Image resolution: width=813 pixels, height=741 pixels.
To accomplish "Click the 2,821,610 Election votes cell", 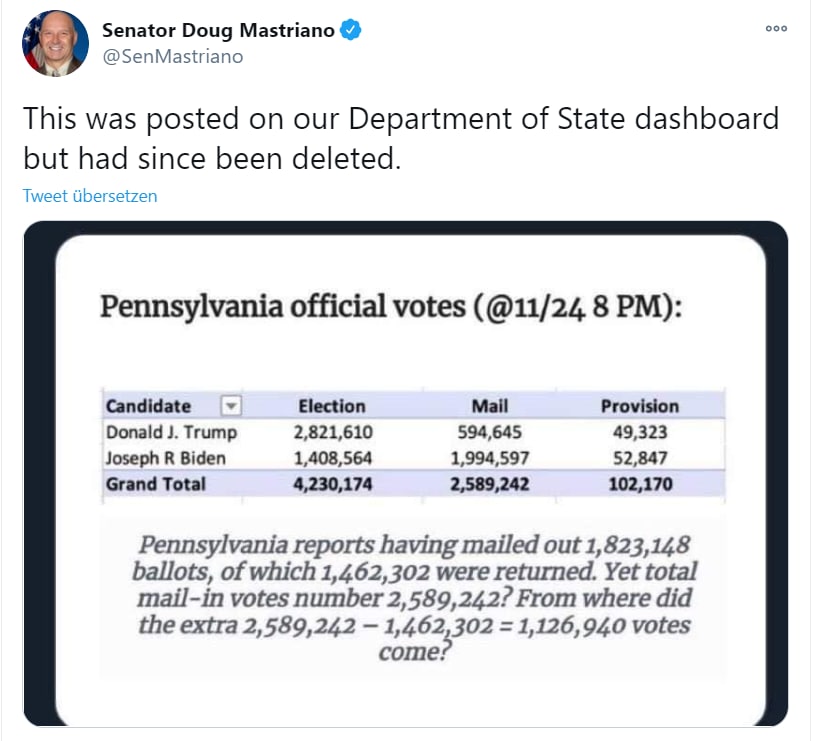I will click(332, 432).
